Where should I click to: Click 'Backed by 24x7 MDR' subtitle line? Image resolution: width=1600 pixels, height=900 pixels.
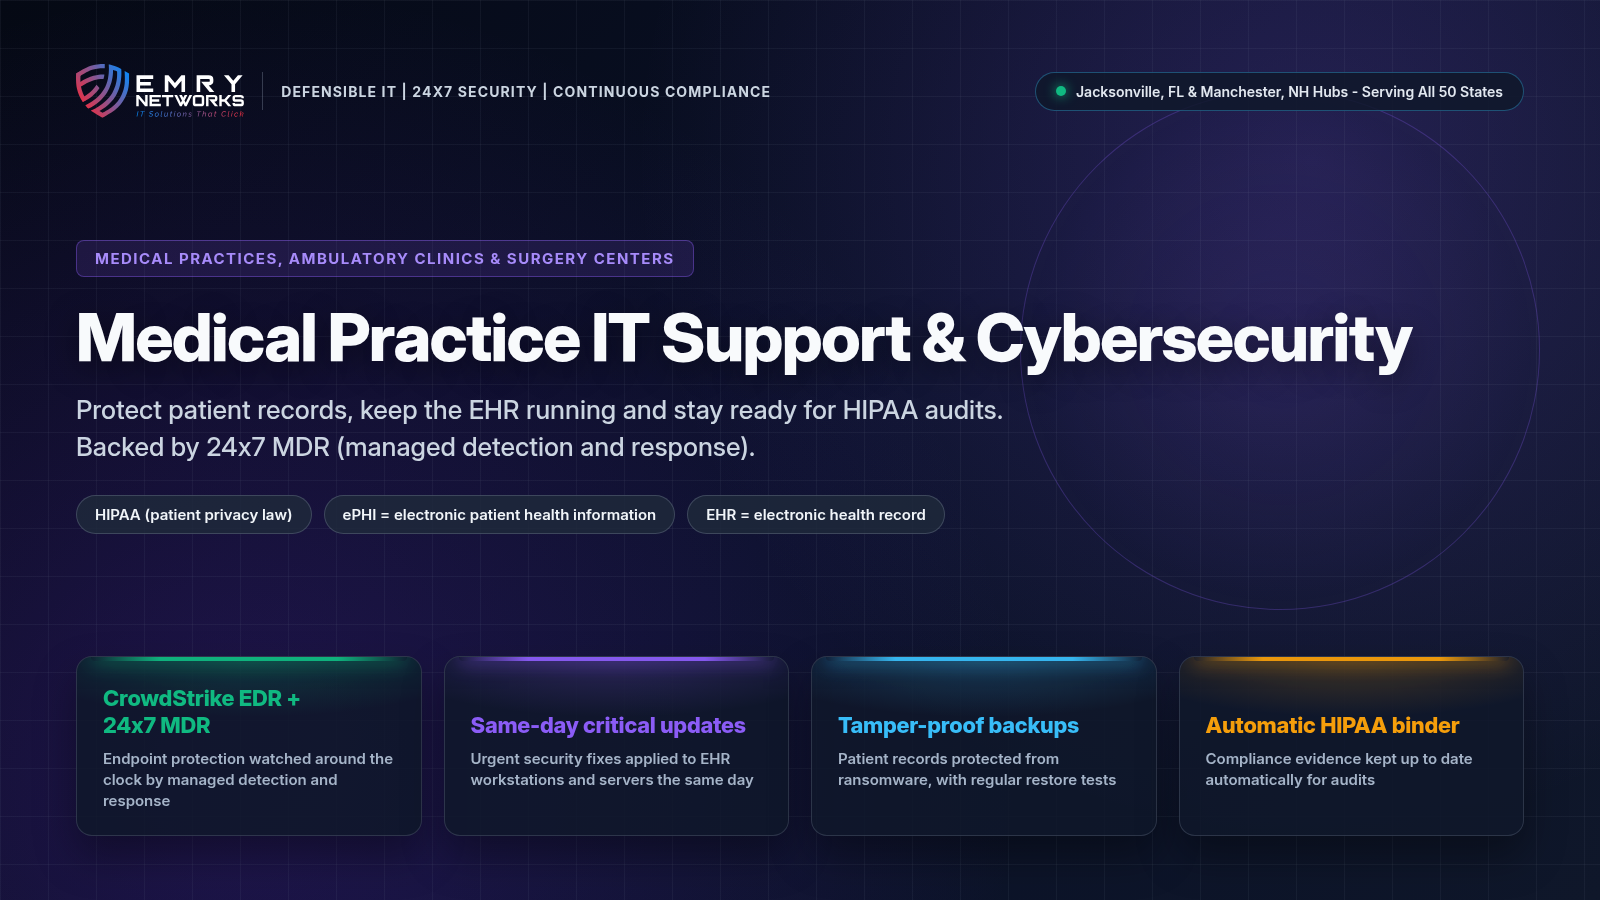[415, 447]
